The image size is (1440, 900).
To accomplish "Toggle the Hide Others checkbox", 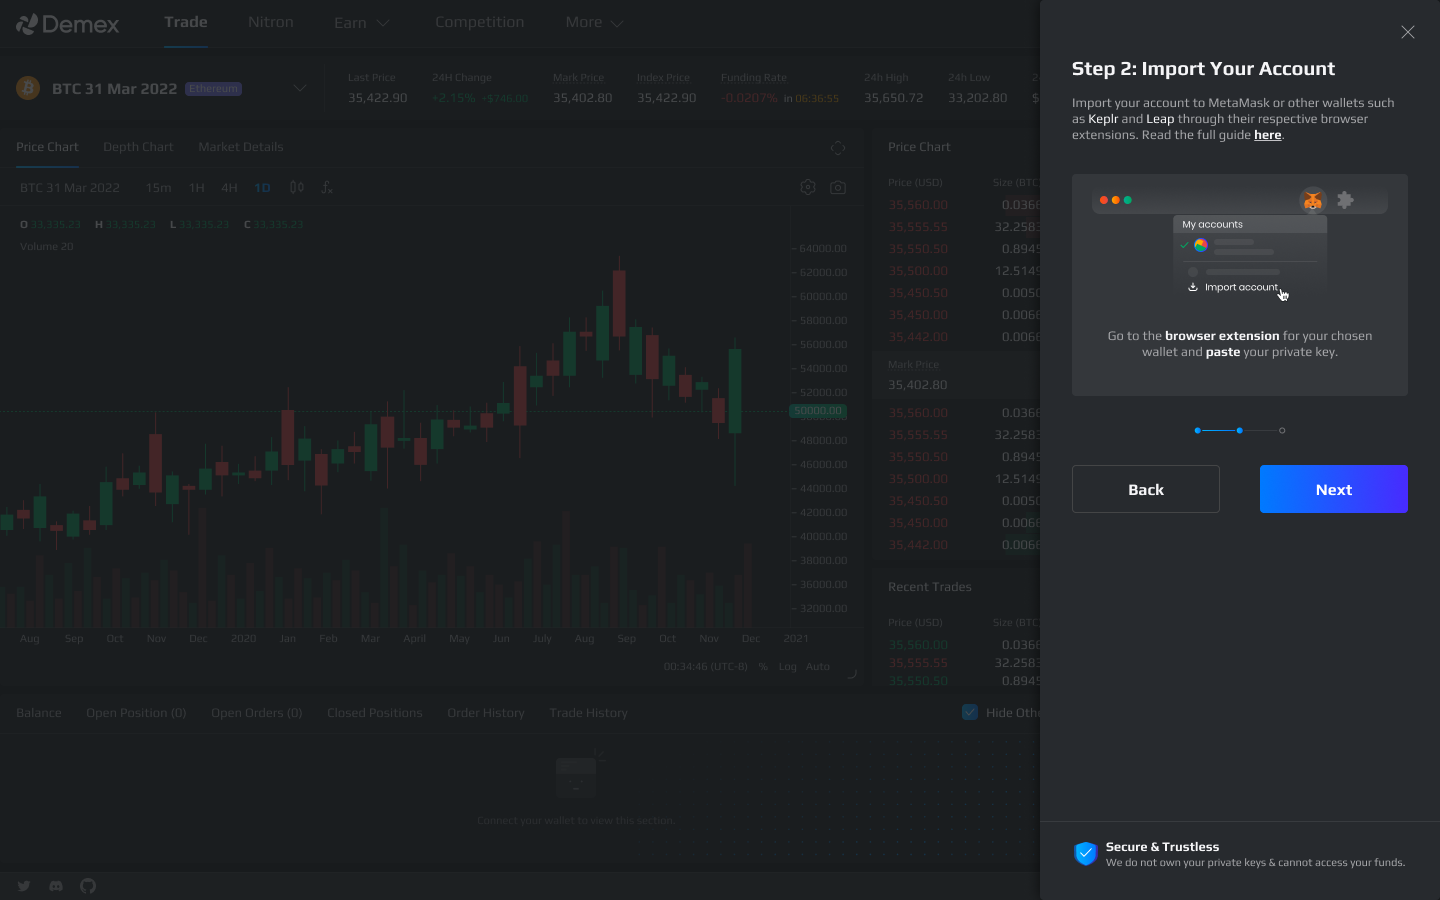I will pyautogui.click(x=970, y=712).
